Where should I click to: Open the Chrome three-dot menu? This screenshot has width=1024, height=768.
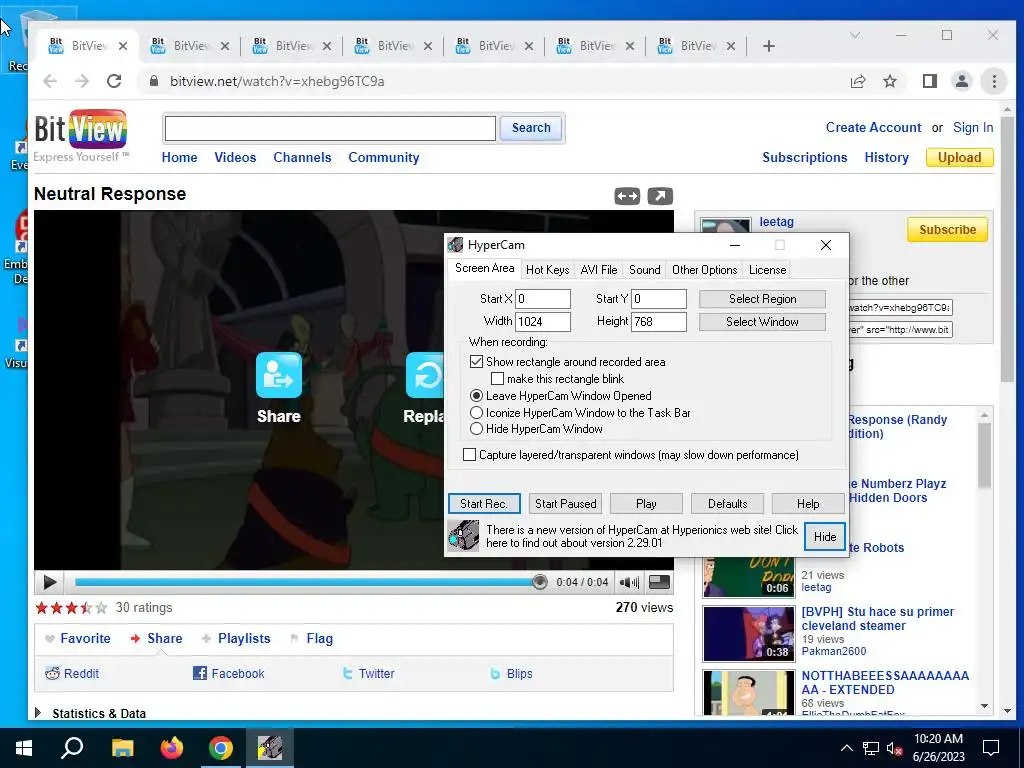(x=994, y=81)
